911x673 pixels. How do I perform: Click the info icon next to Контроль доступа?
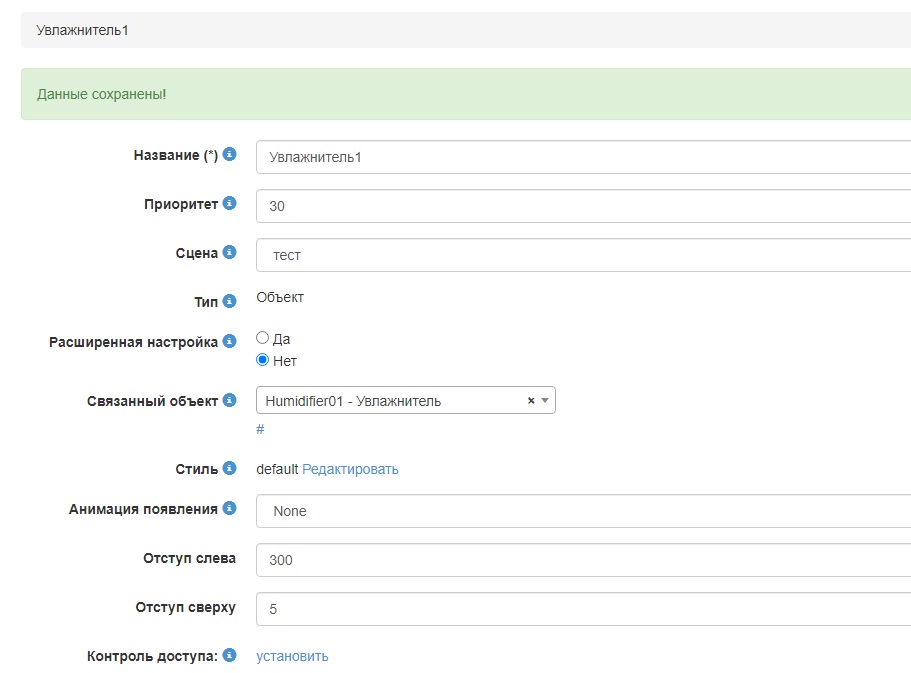[x=230, y=656]
